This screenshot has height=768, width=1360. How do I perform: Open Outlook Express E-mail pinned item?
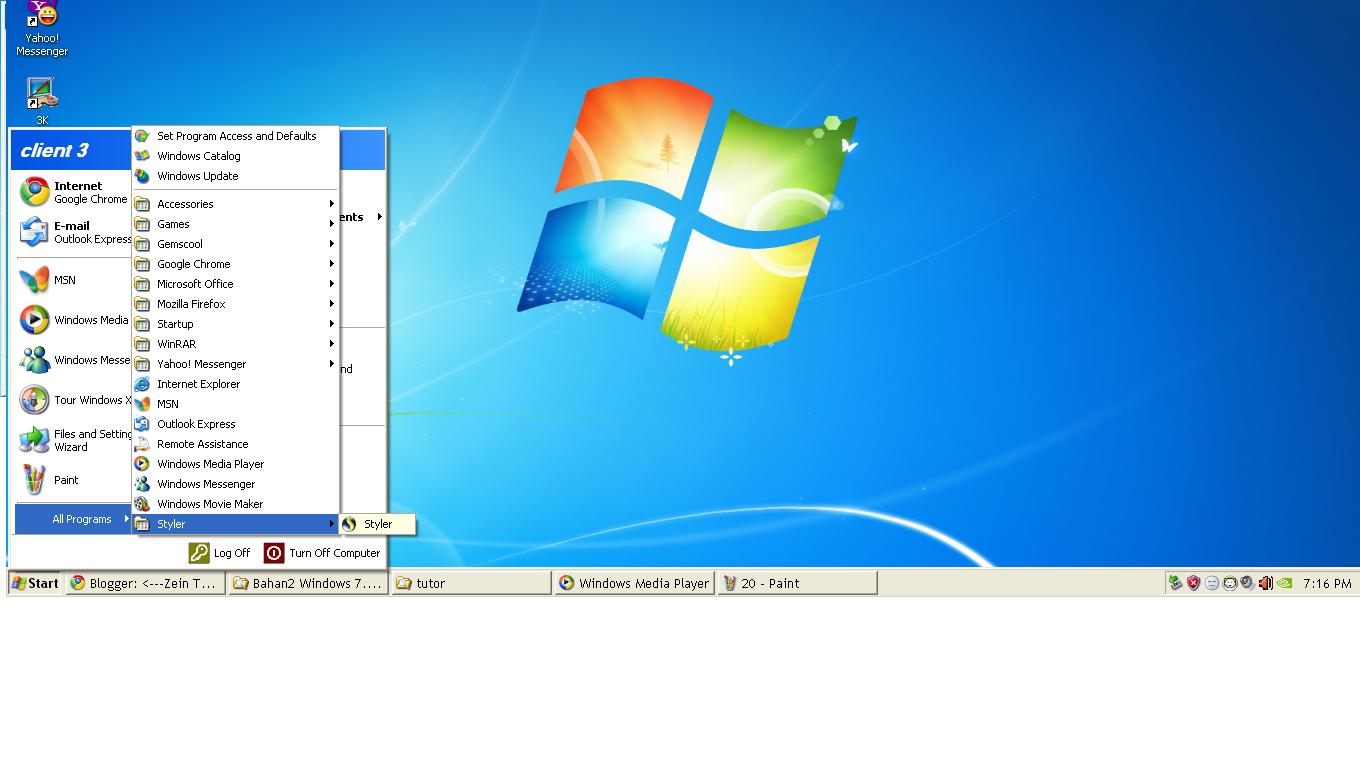74,232
